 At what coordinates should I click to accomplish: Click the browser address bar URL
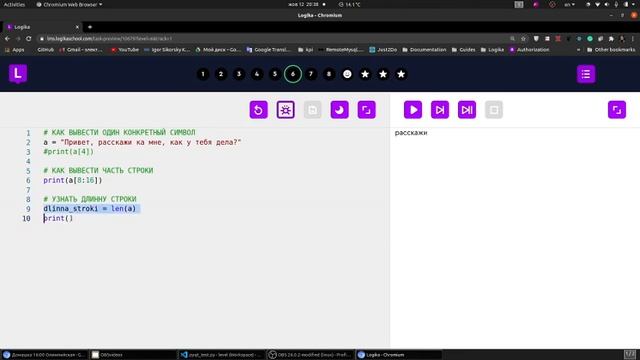coord(109,38)
